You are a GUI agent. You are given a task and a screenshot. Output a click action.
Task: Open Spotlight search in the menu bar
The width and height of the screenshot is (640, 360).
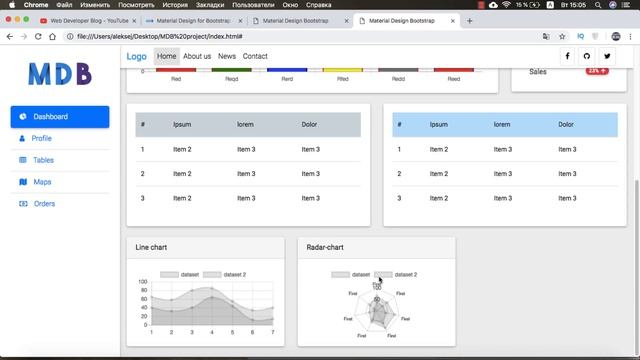click(x=598, y=5)
